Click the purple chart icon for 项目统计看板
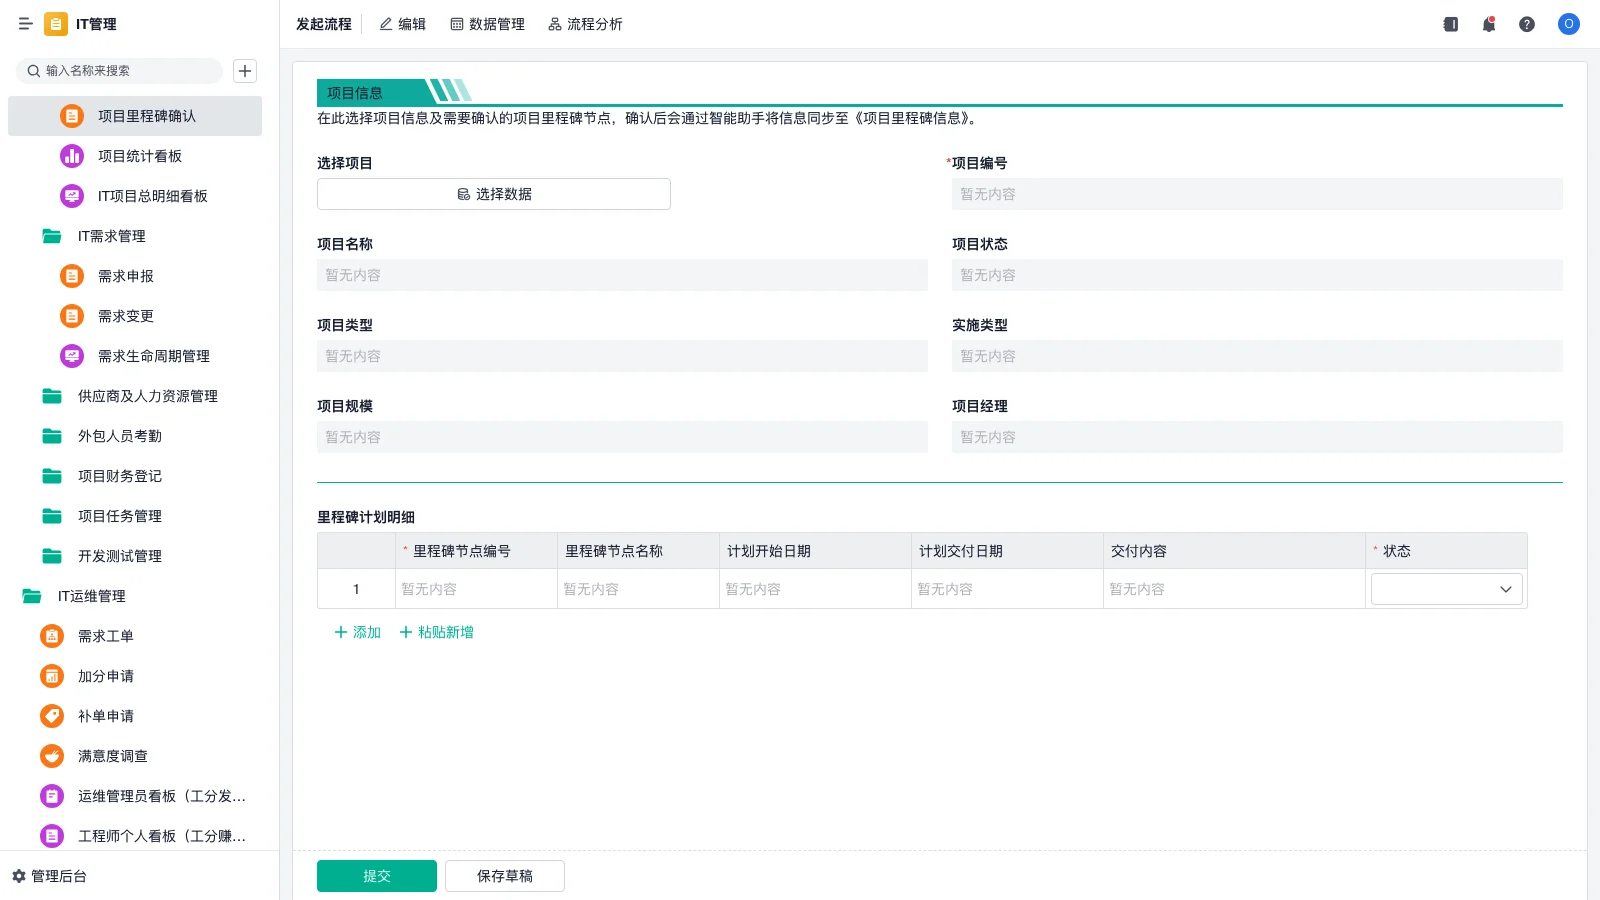1600x900 pixels. pos(72,156)
